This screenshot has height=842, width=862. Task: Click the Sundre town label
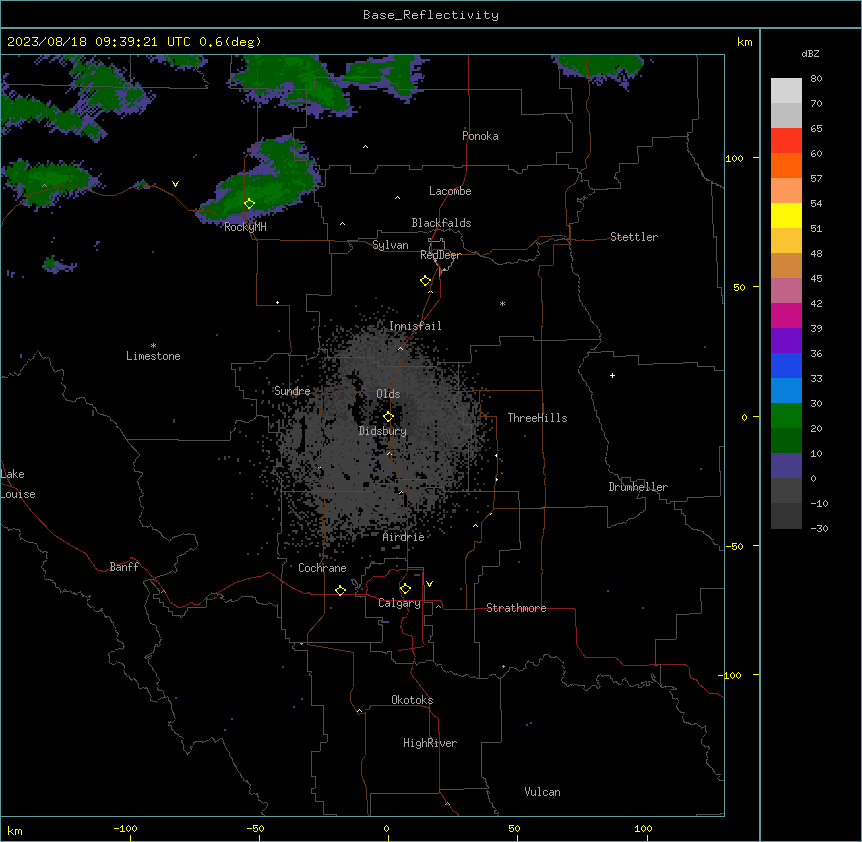pyautogui.click(x=292, y=391)
